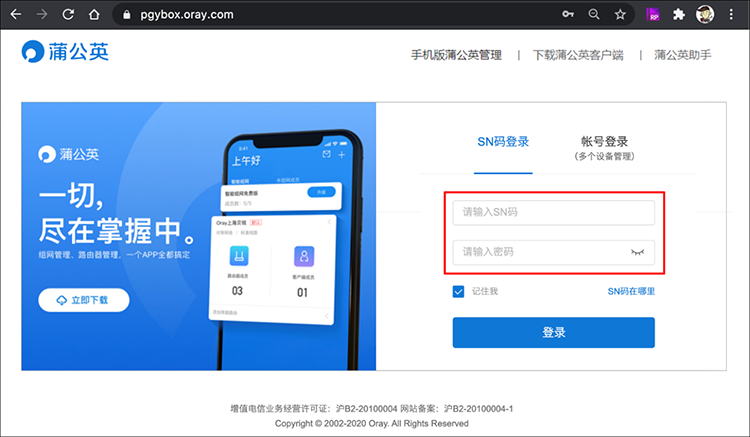Focus the 请输入密码 password field
Image resolution: width=750 pixels, height=437 pixels.
(x=553, y=252)
